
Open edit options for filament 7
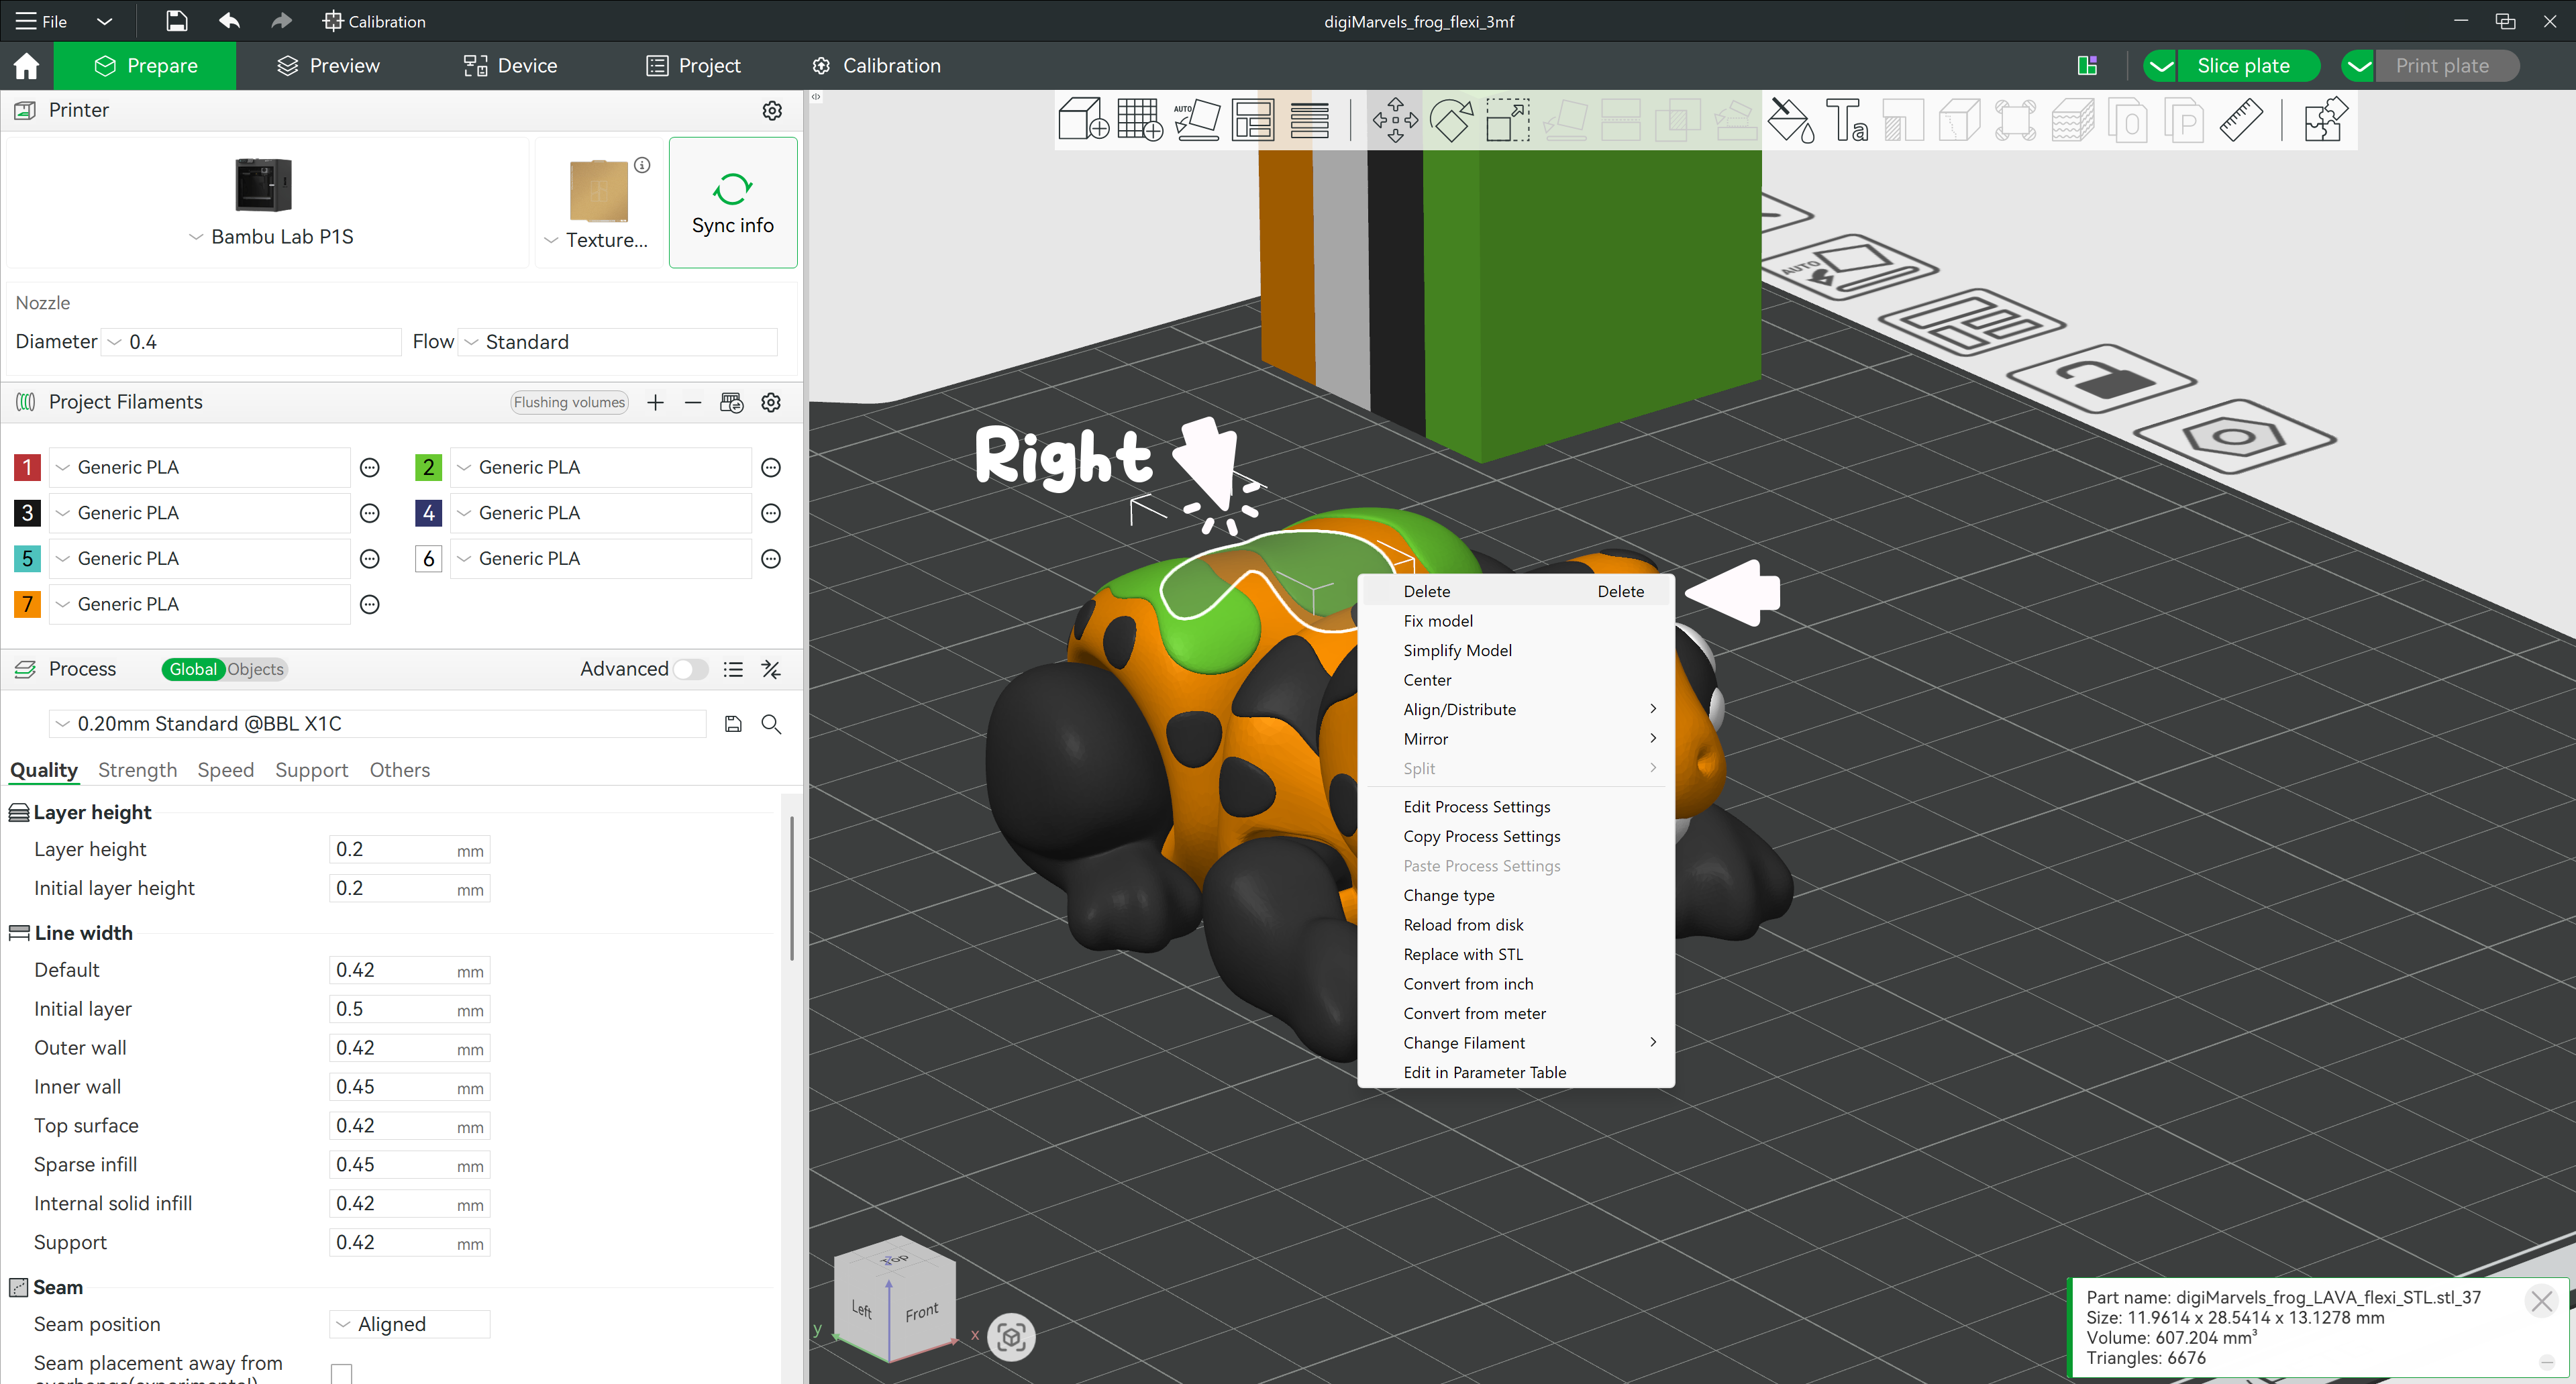pos(370,604)
